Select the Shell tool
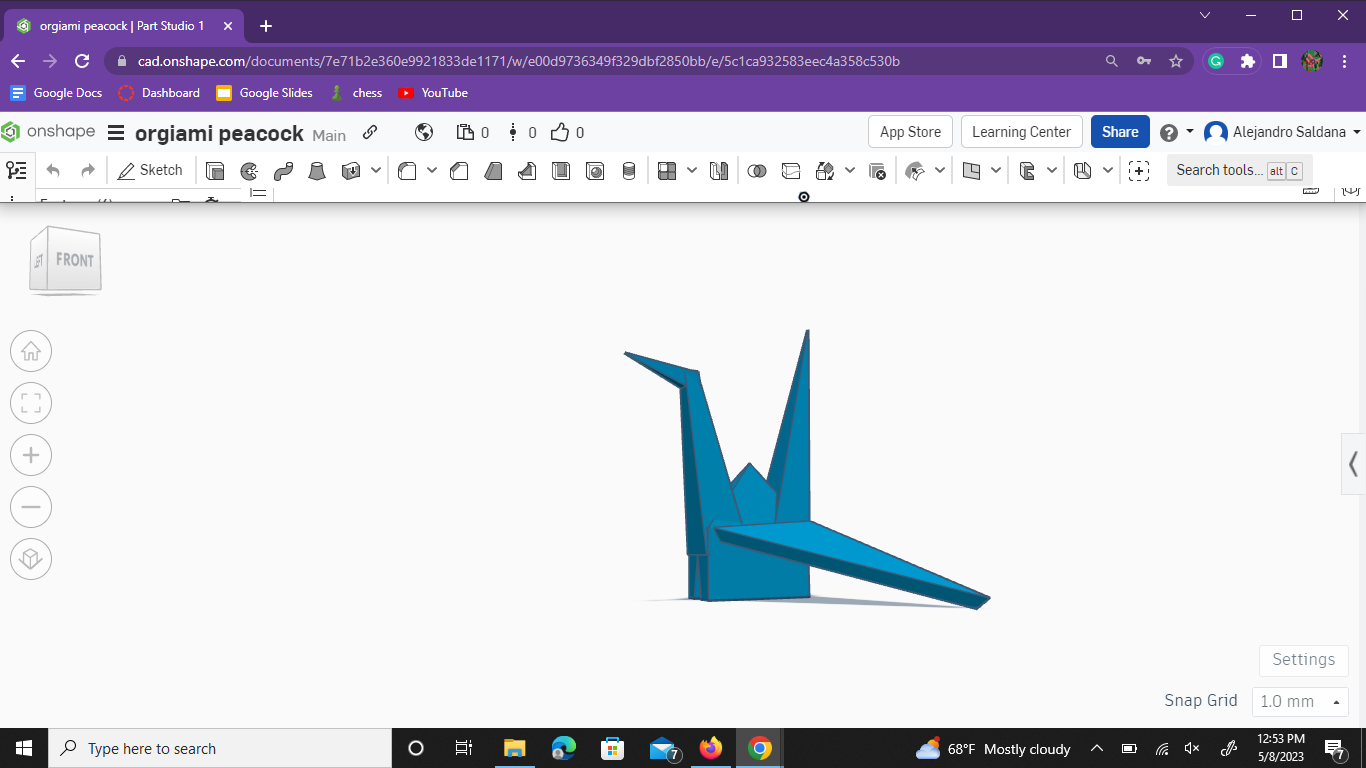This screenshot has height=768, width=1366. coord(561,170)
